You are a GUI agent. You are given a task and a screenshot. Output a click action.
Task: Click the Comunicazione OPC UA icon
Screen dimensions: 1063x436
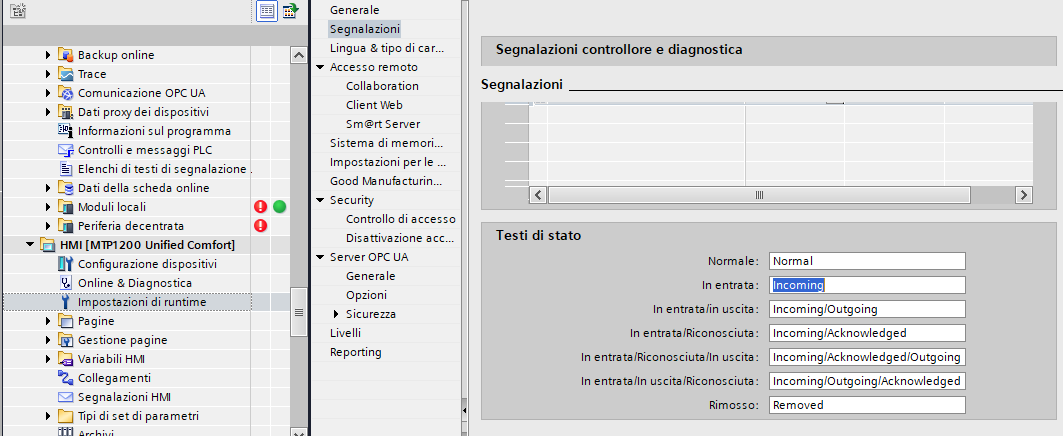[66, 93]
